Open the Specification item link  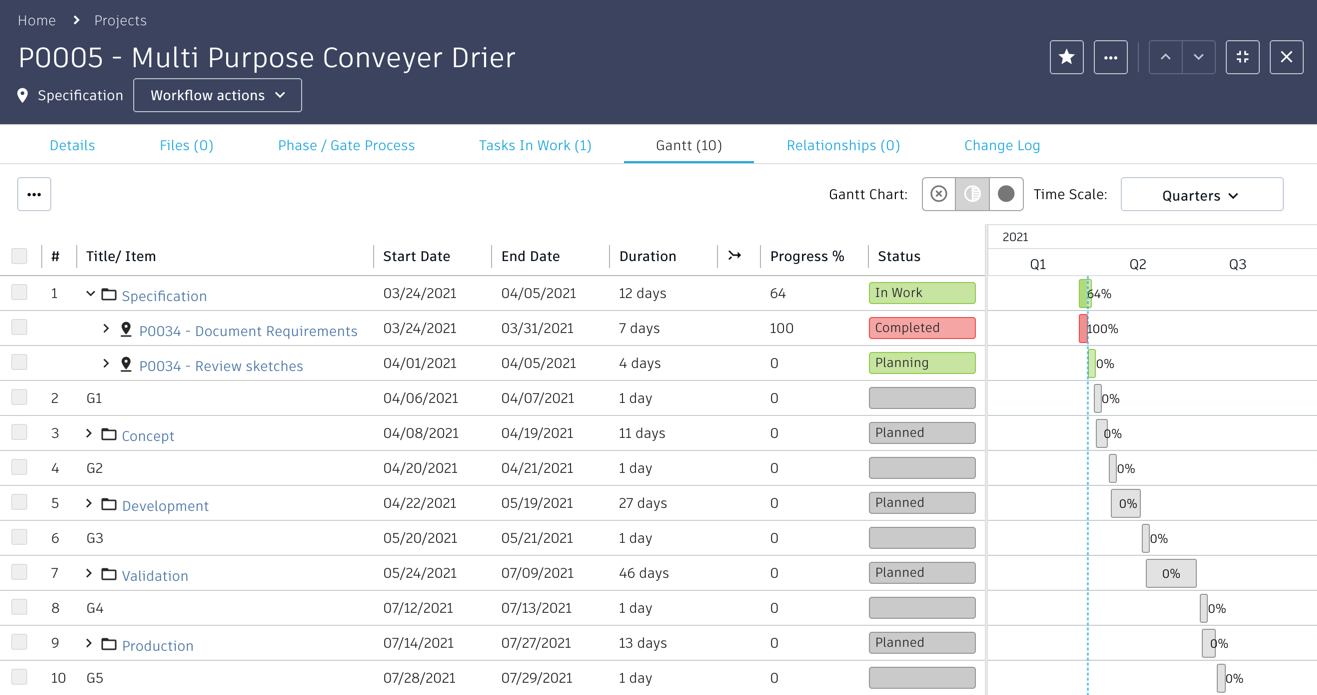164,296
